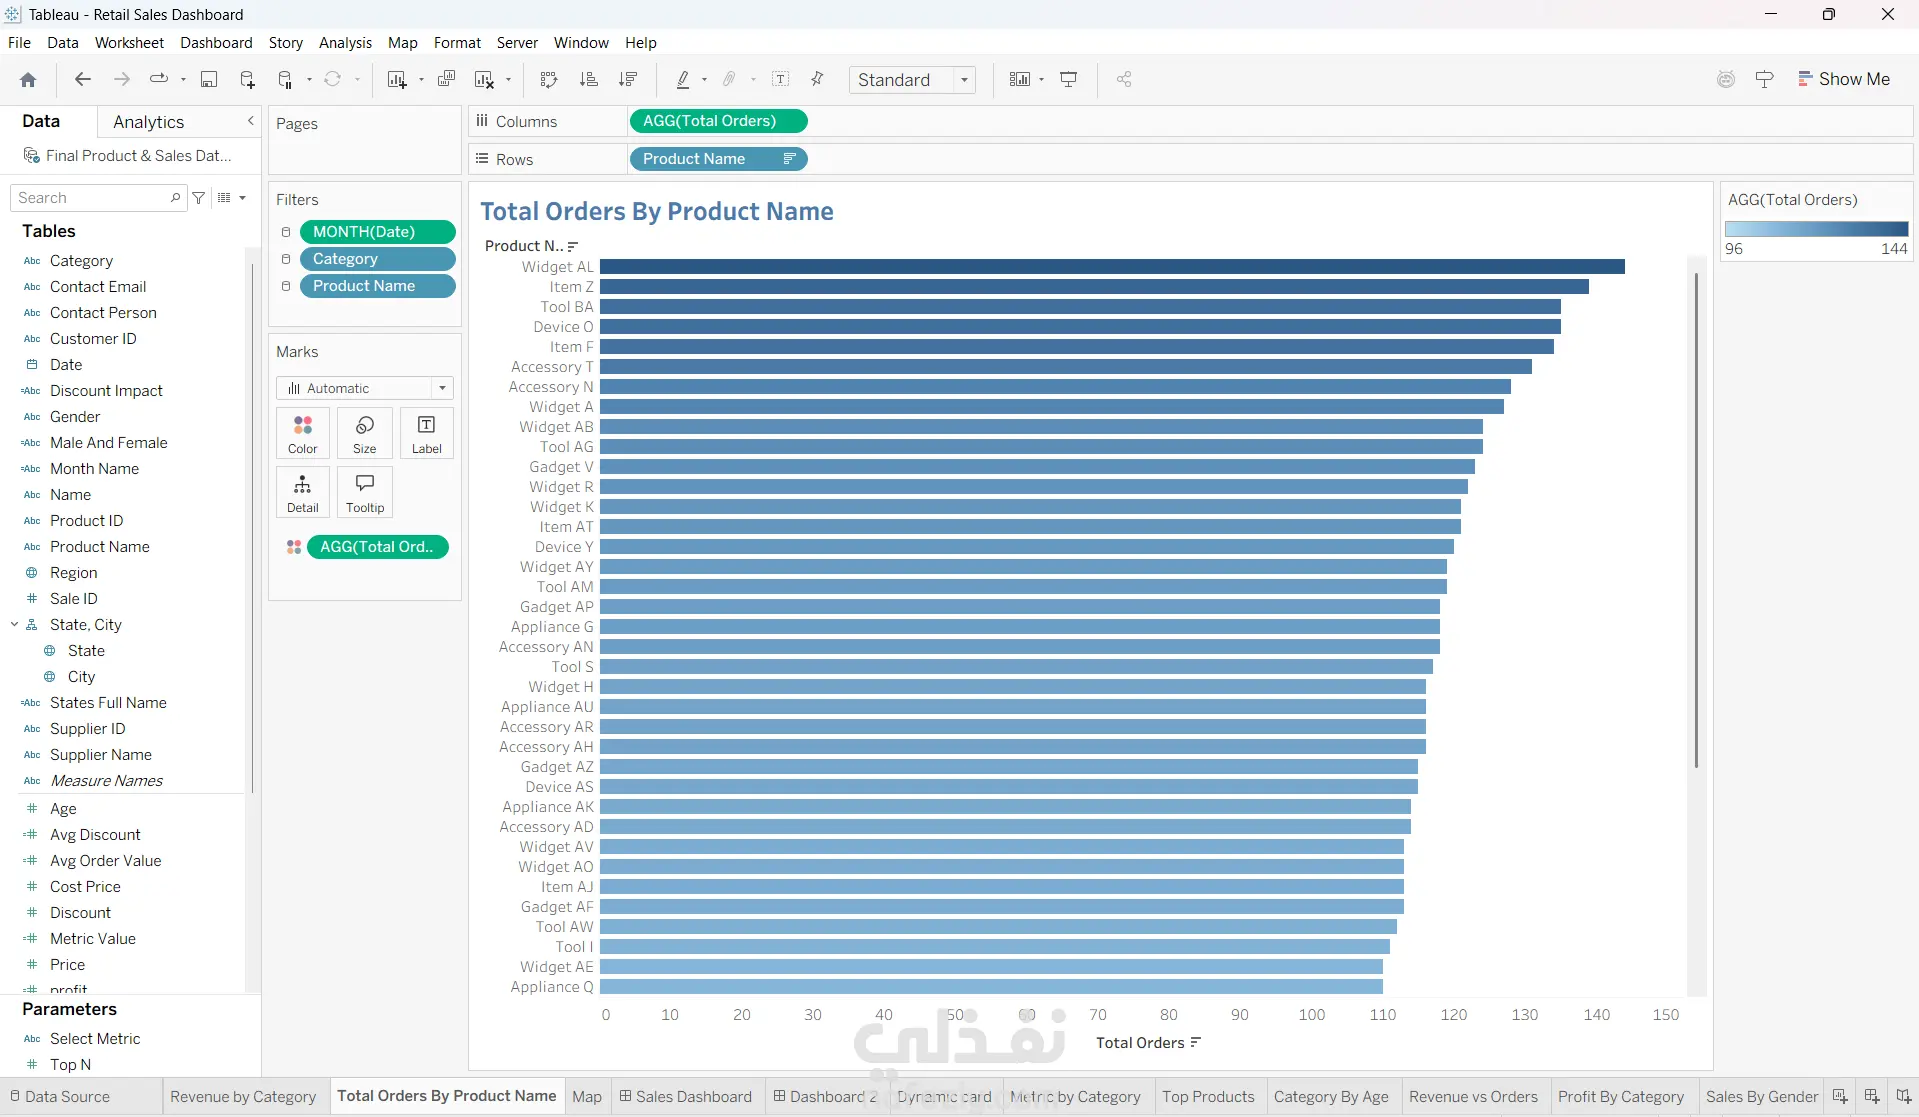Open the Worksheet menu

point(129,43)
